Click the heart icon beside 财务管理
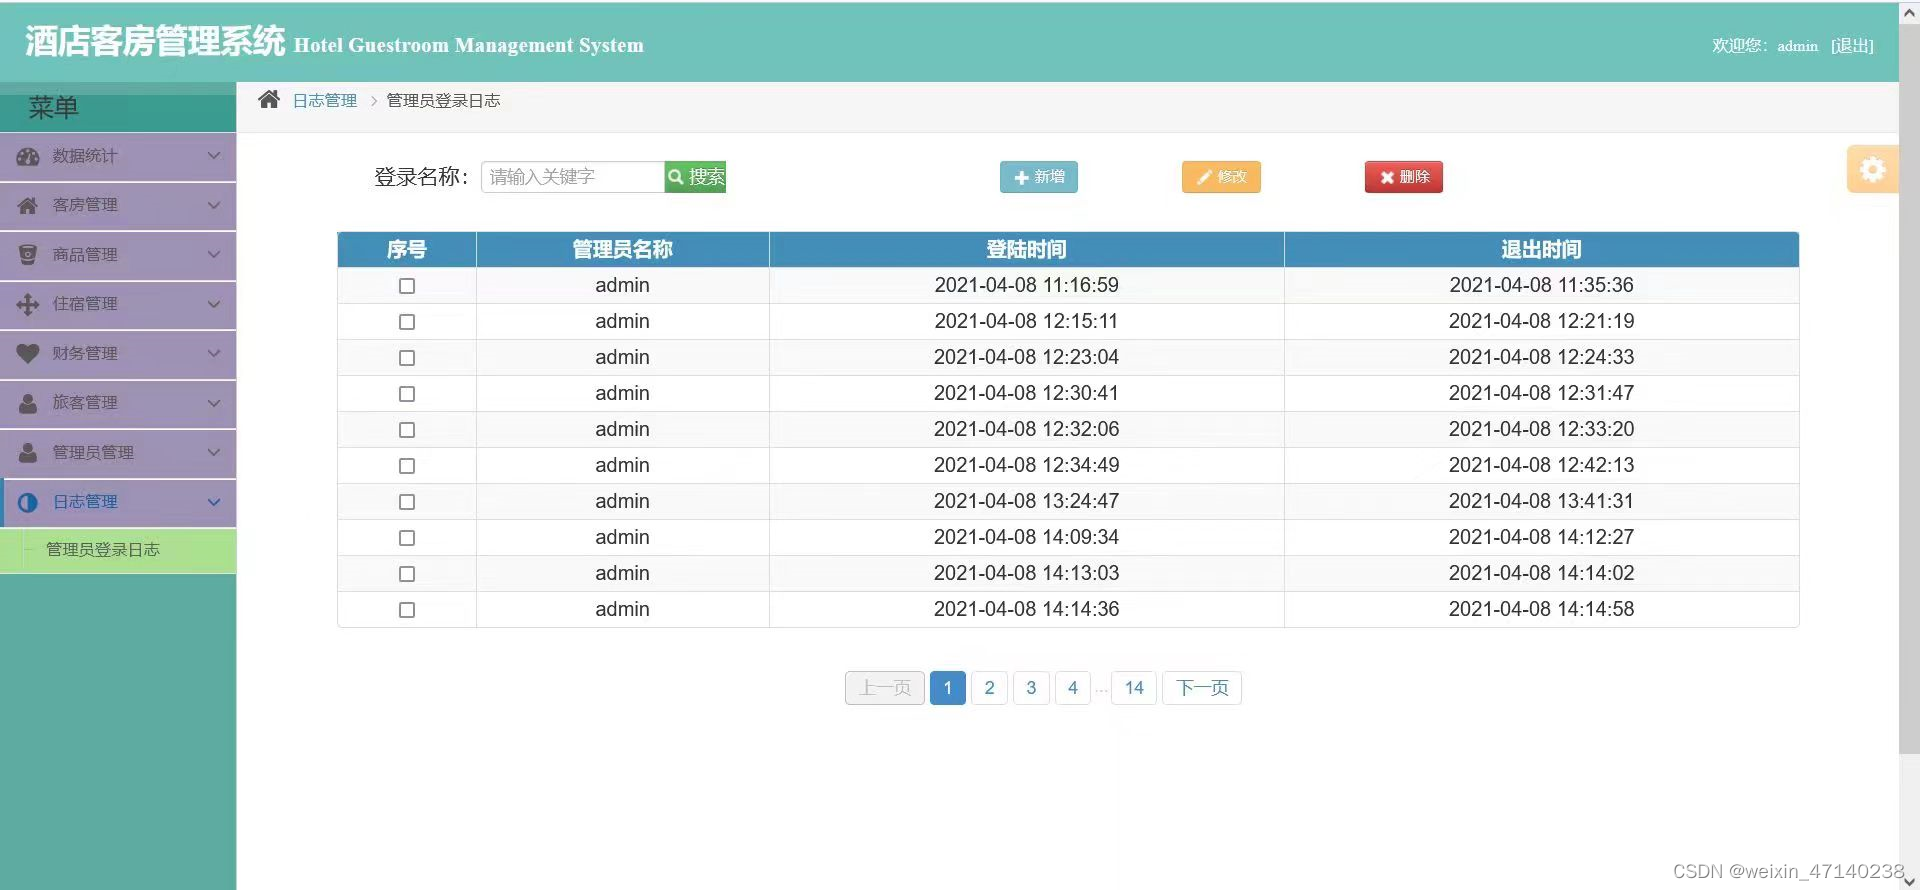This screenshot has width=1920, height=890. 28,353
